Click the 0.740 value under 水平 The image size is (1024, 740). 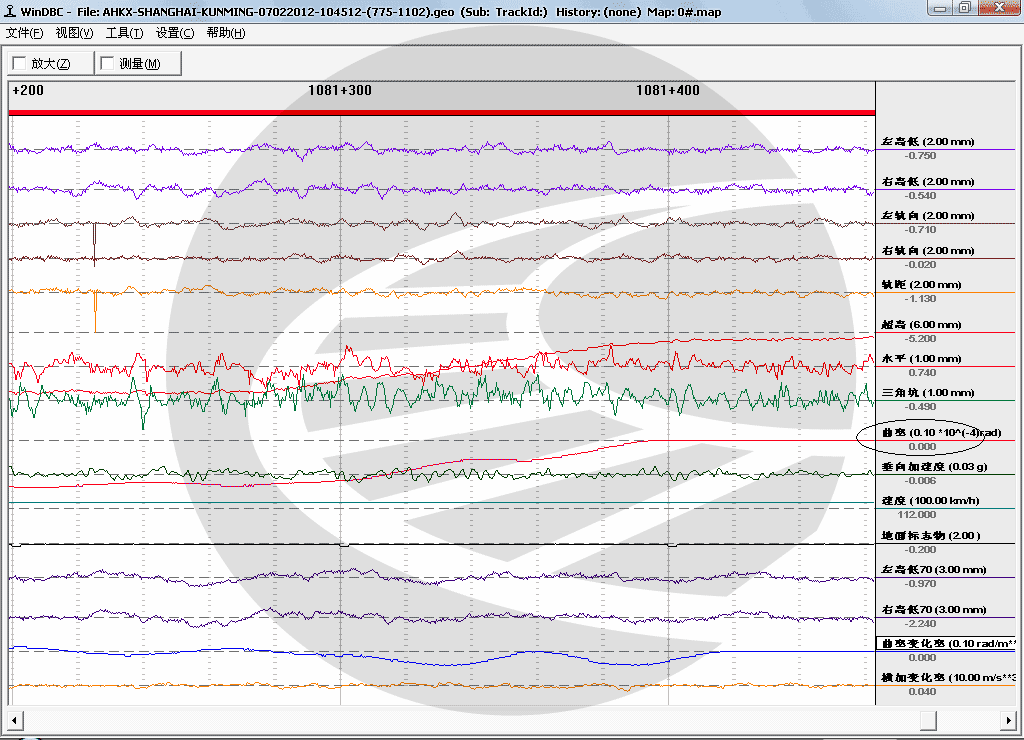(922, 372)
